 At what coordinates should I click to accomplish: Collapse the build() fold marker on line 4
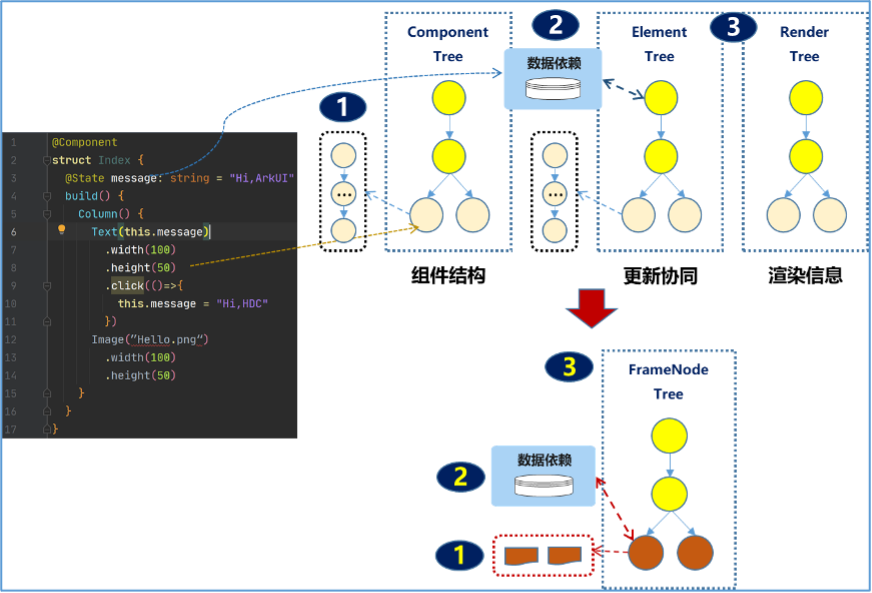click(47, 196)
